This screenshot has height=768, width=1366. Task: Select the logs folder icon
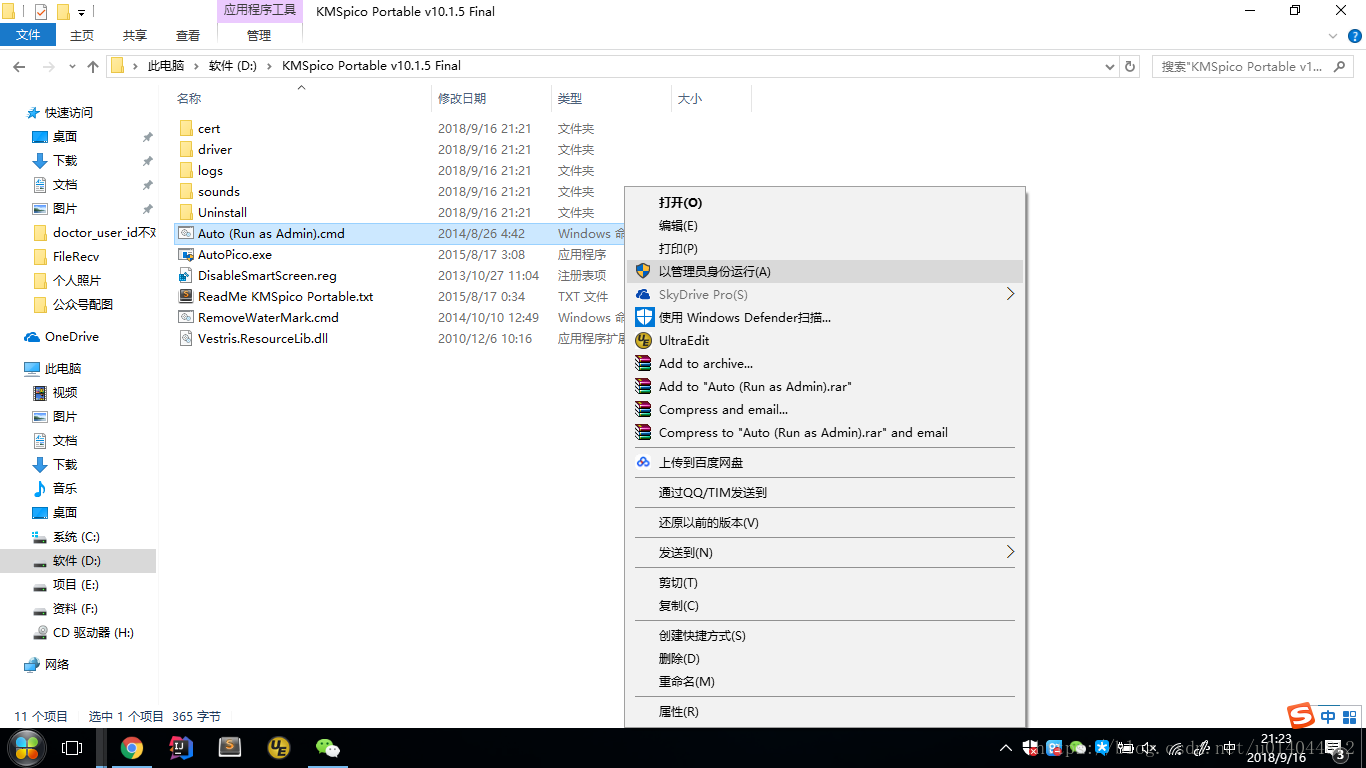pyautogui.click(x=185, y=170)
